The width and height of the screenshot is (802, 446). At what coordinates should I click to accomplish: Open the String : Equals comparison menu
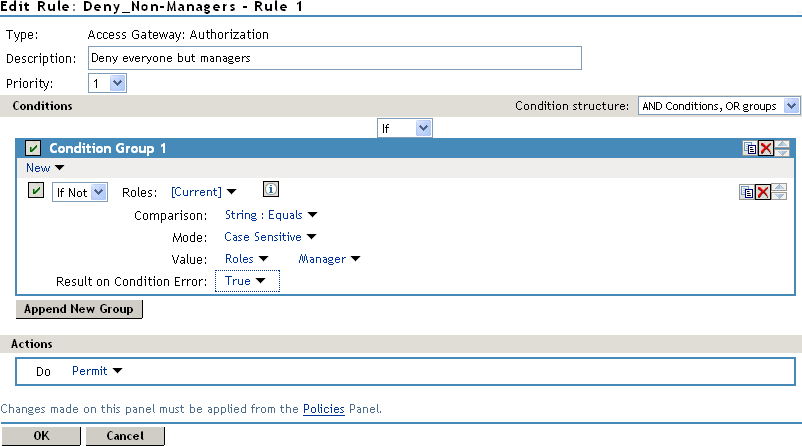click(x=270, y=214)
